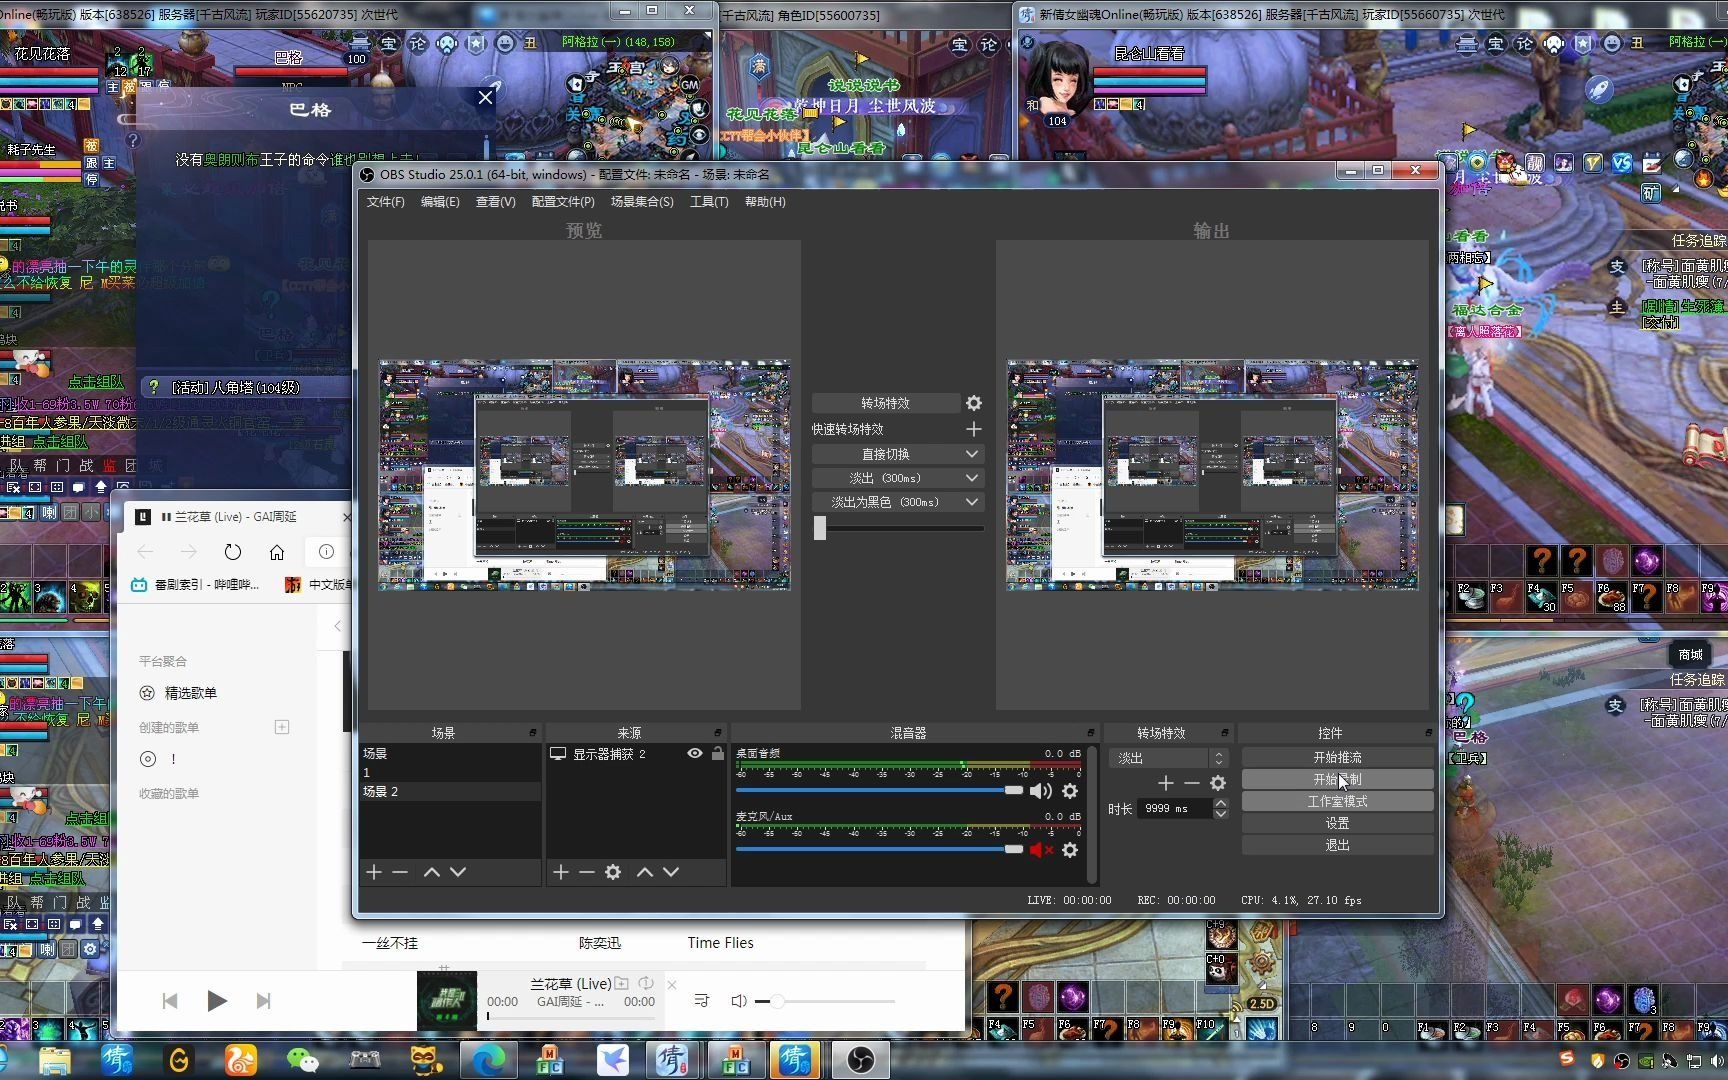Click the transition T-bar slider handle
Viewport: 1728px width, 1080px height.
pos(820,528)
